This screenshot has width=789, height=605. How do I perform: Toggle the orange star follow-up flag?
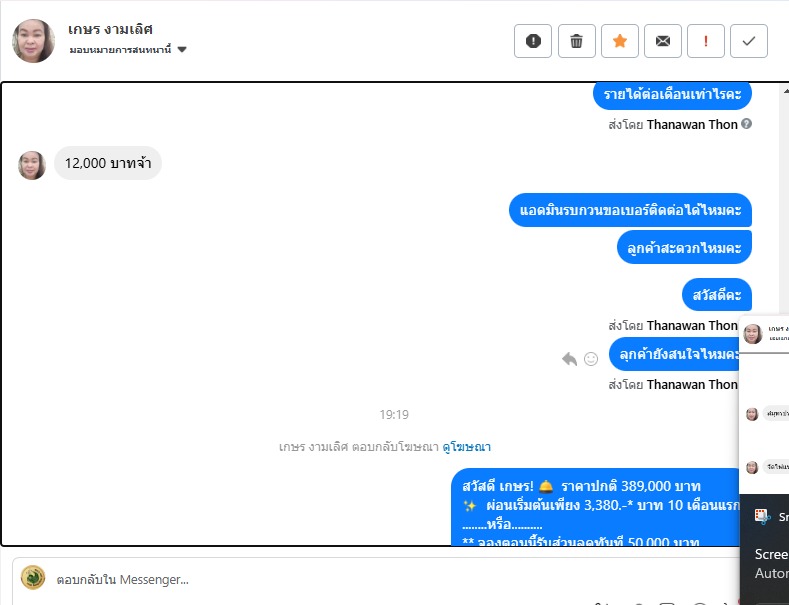[x=620, y=41]
